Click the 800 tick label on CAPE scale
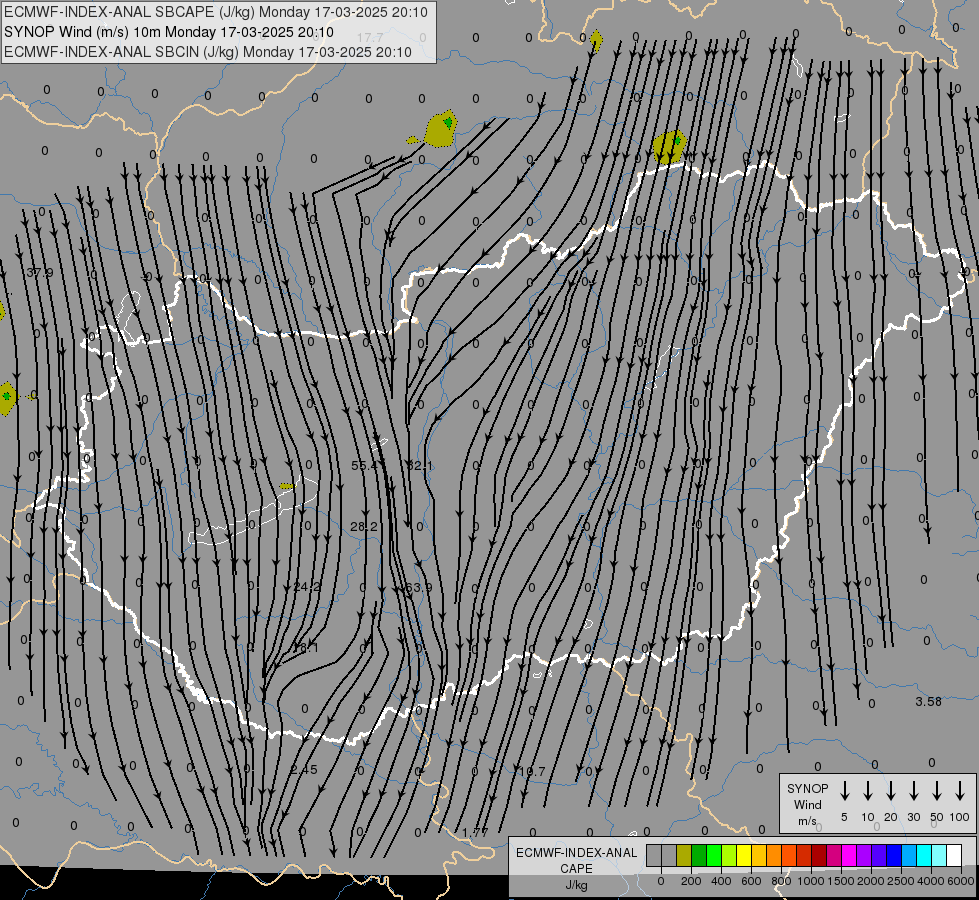Screen dimensions: 979x900 [x=781, y=881]
